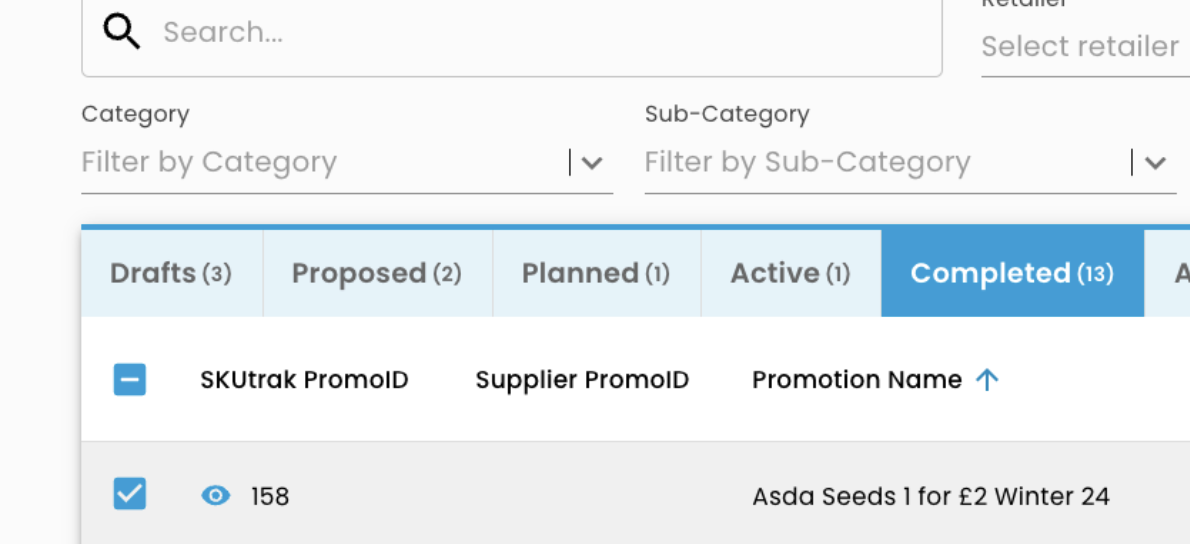The image size is (1190, 544).
Task: Select the Active tab
Action: [x=790, y=273]
